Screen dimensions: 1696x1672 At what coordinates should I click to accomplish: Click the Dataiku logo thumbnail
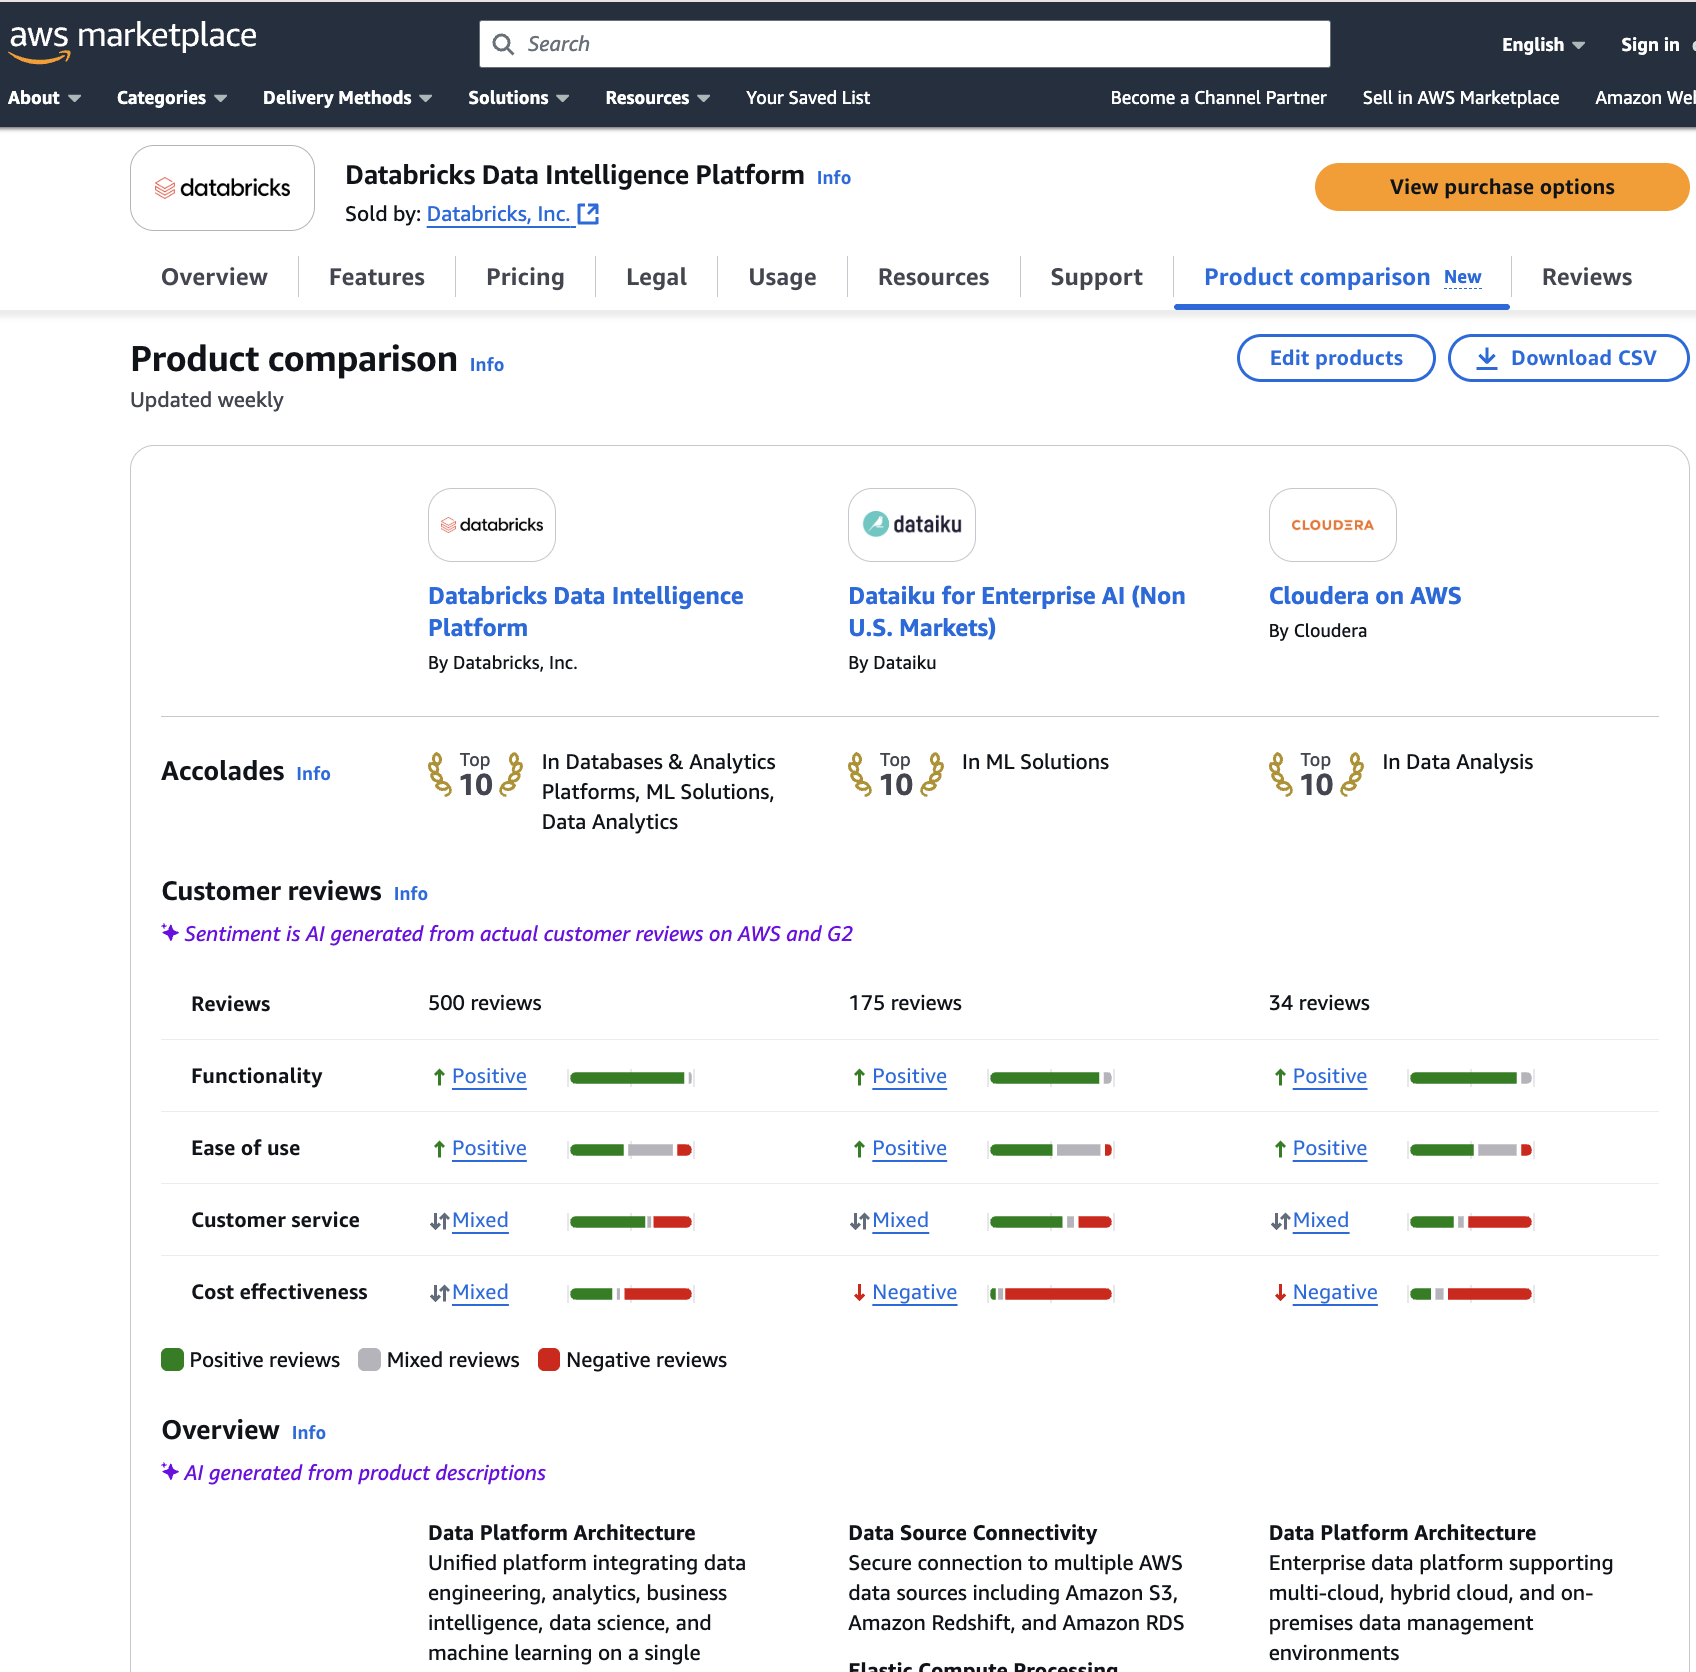(x=912, y=525)
